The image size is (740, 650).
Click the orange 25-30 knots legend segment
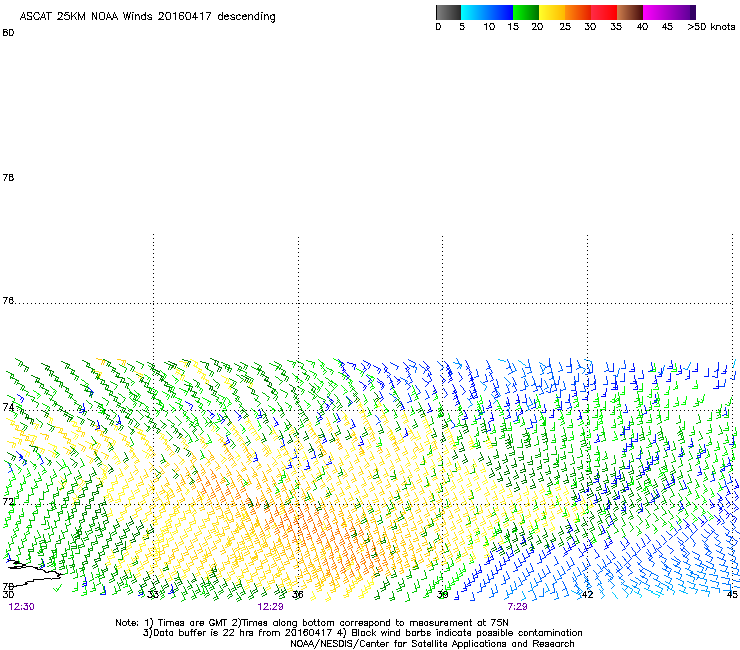(x=578, y=12)
